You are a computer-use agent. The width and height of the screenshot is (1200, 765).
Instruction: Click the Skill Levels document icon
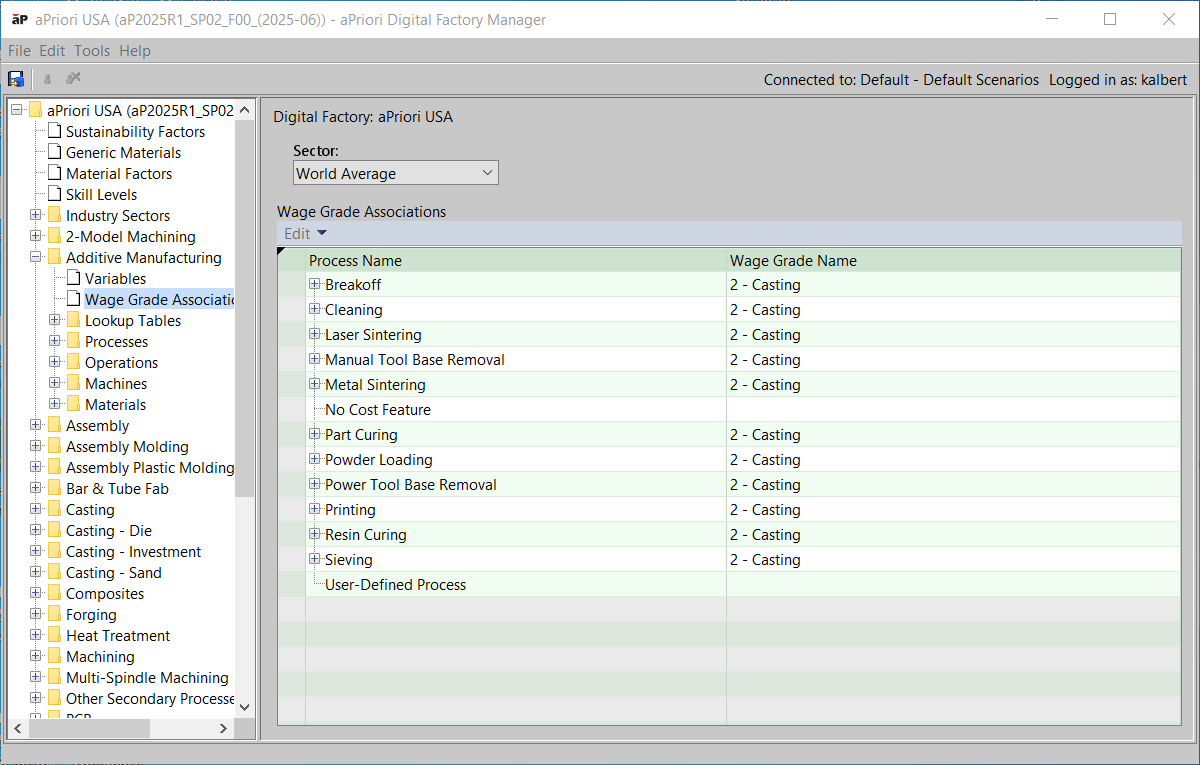(55, 194)
